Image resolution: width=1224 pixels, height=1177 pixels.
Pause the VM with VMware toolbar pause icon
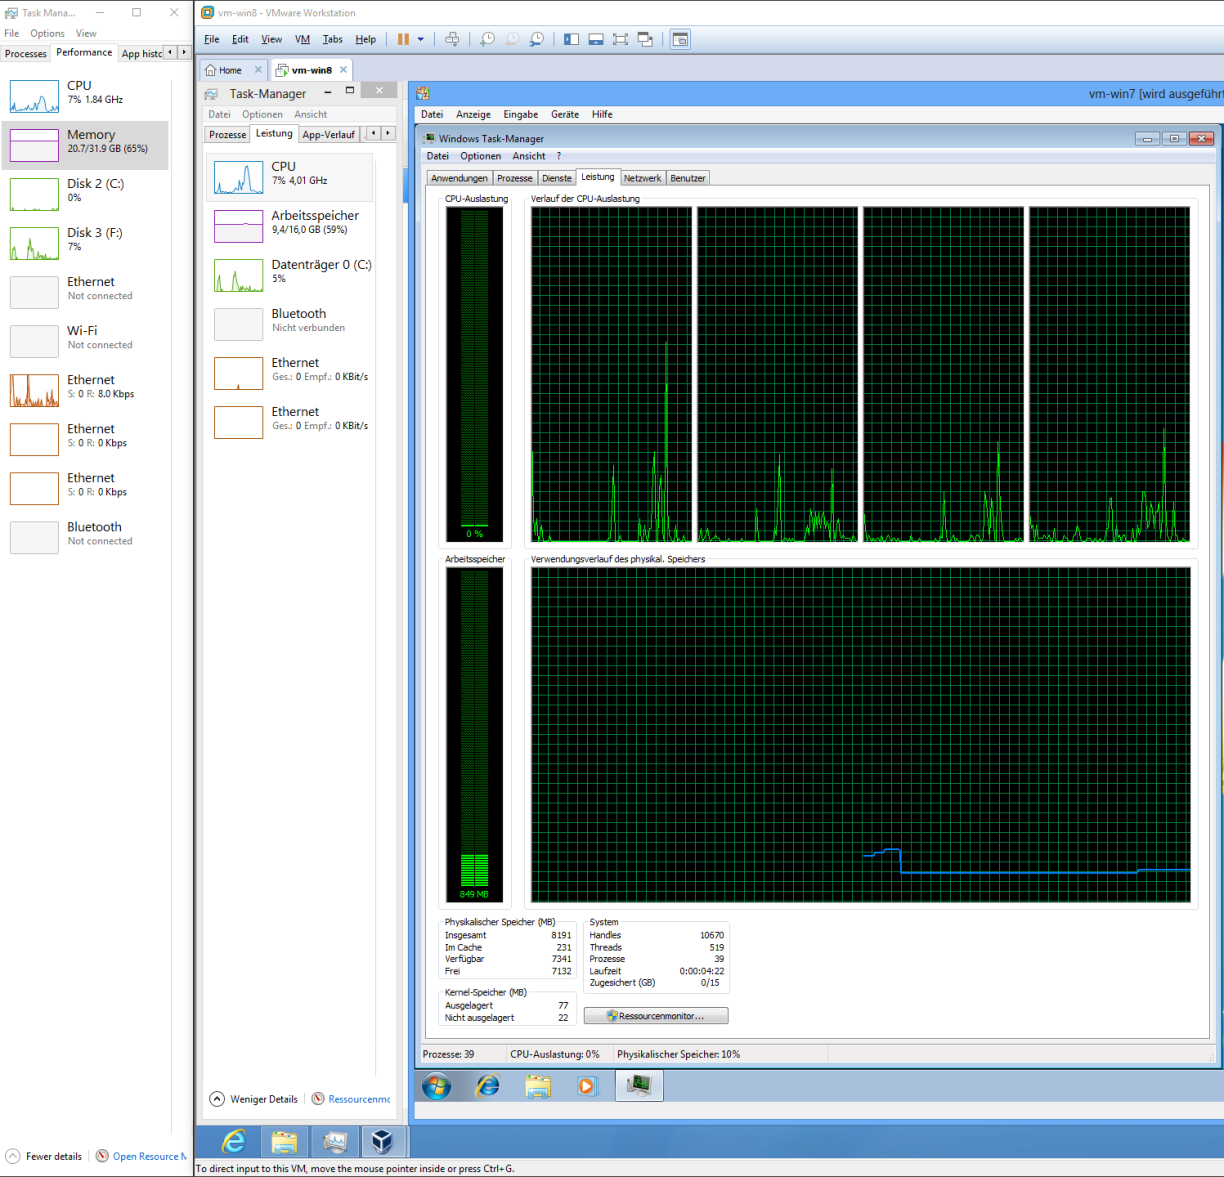(403, 39)
